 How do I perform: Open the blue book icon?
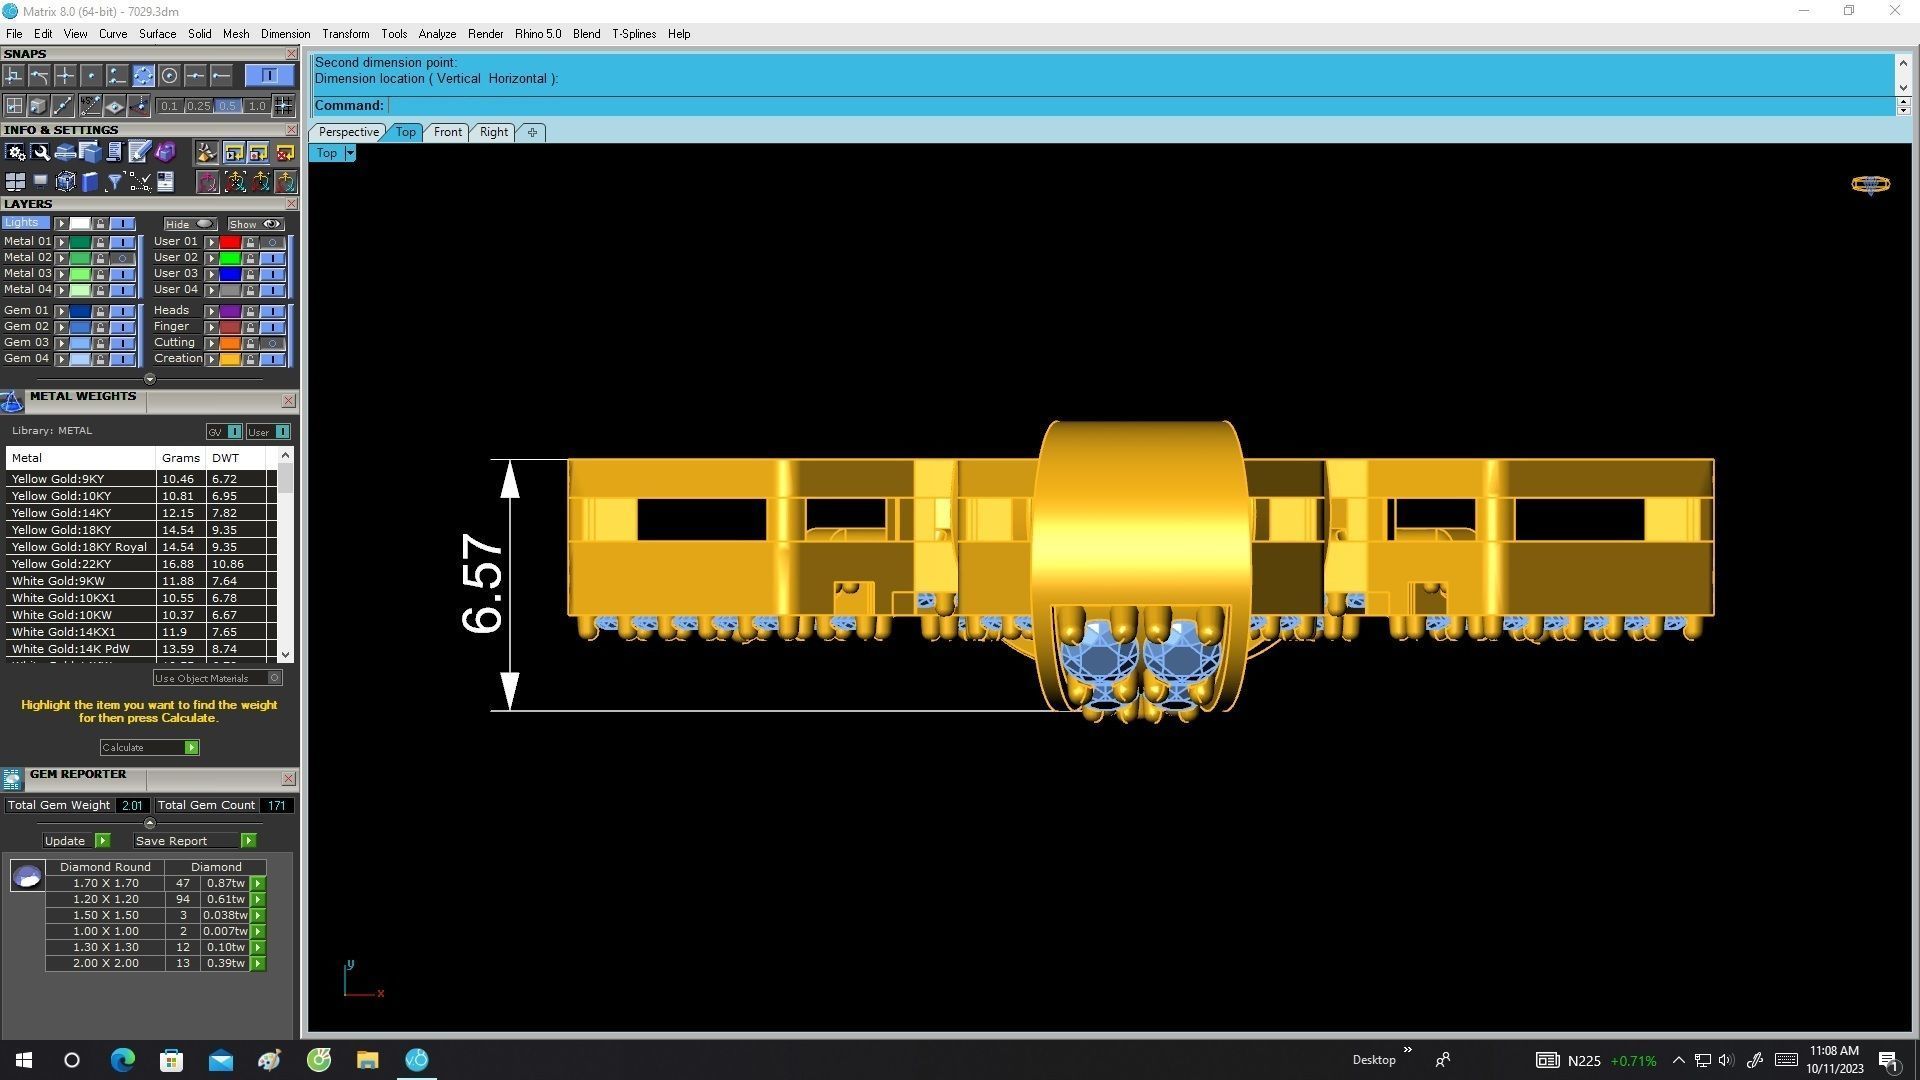coord(90,182)
